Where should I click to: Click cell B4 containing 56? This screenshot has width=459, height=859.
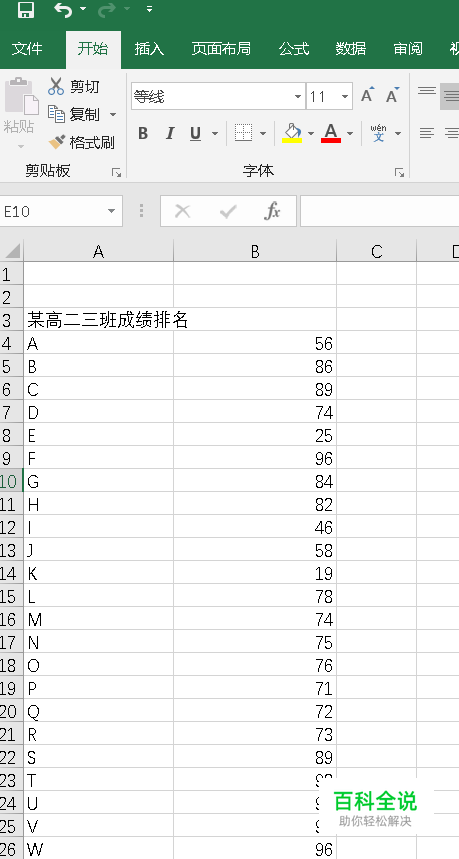[x=255, y=343]
